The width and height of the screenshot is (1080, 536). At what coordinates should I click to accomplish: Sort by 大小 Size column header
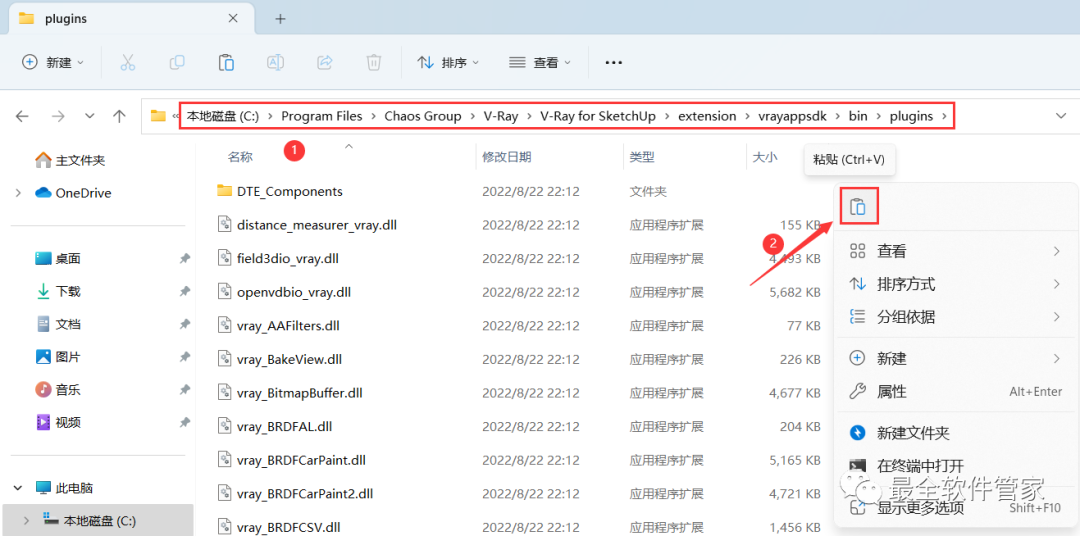tap(765, 157)
